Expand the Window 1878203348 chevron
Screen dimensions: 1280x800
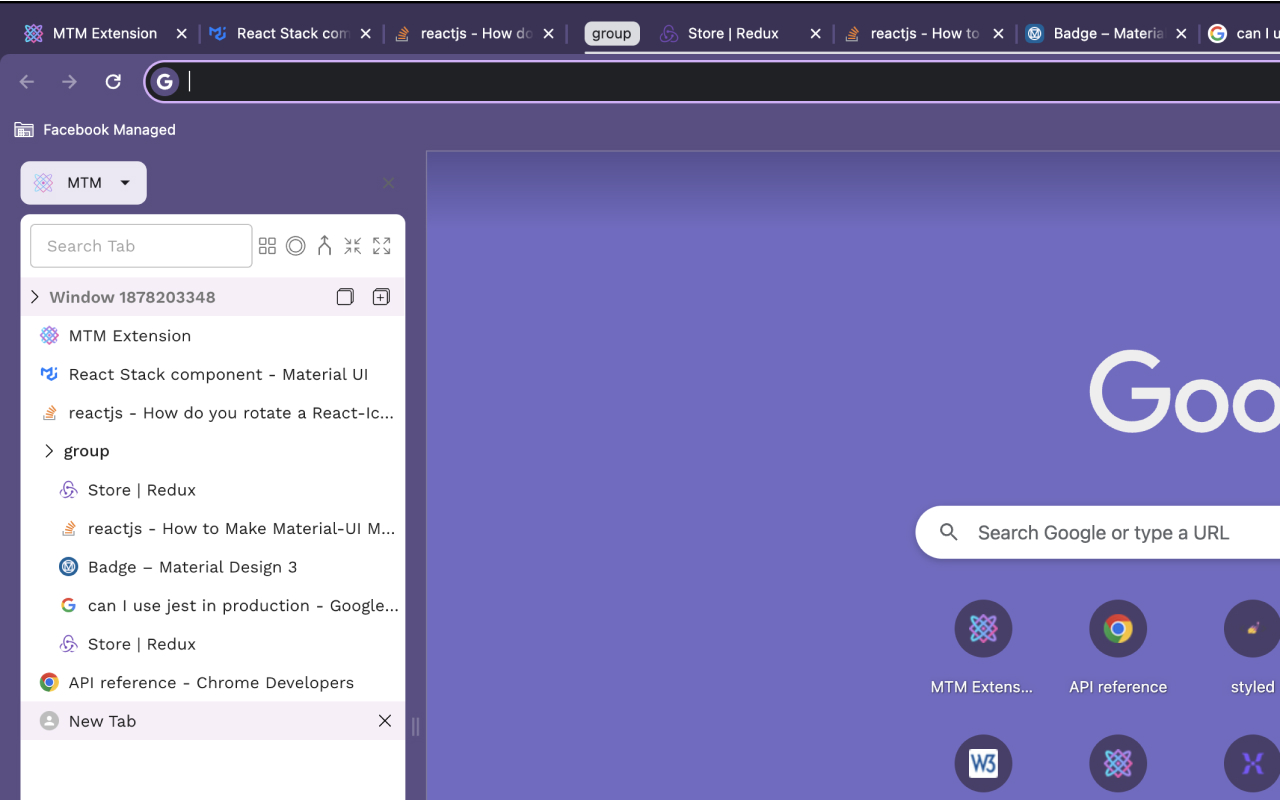click(35, 297)
